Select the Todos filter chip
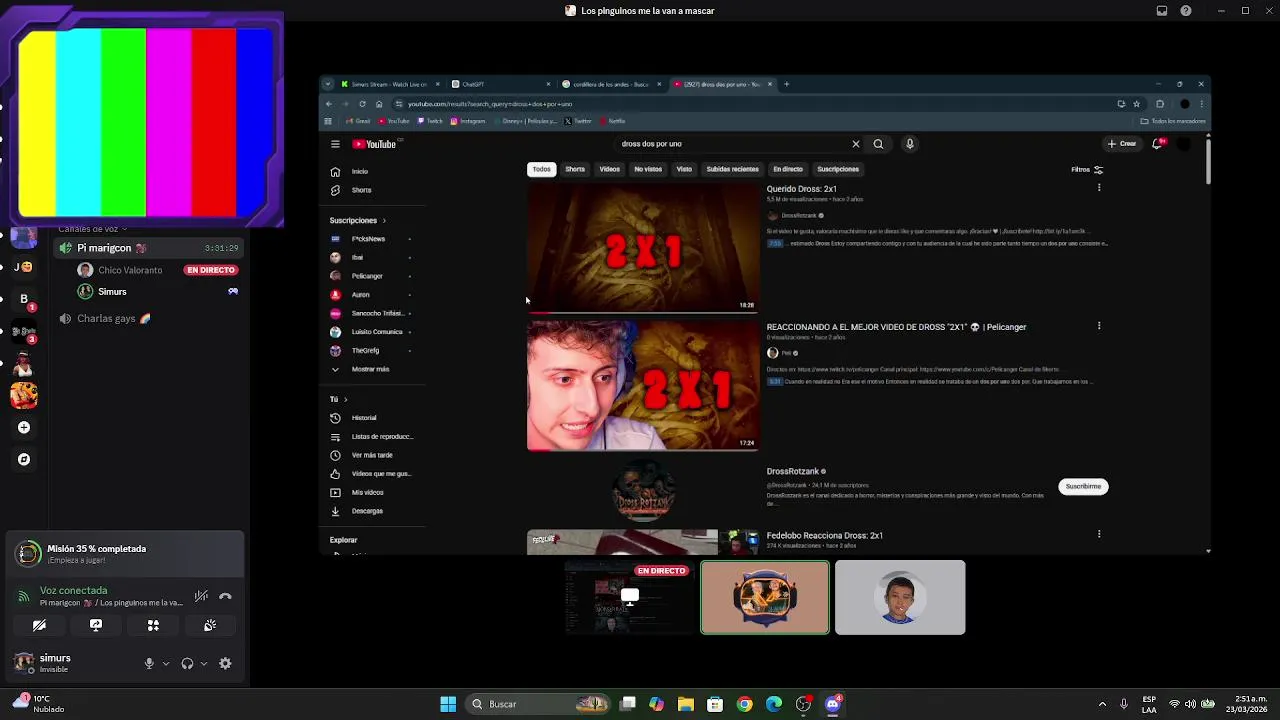 pyautogui.click(x=541, y=169)
